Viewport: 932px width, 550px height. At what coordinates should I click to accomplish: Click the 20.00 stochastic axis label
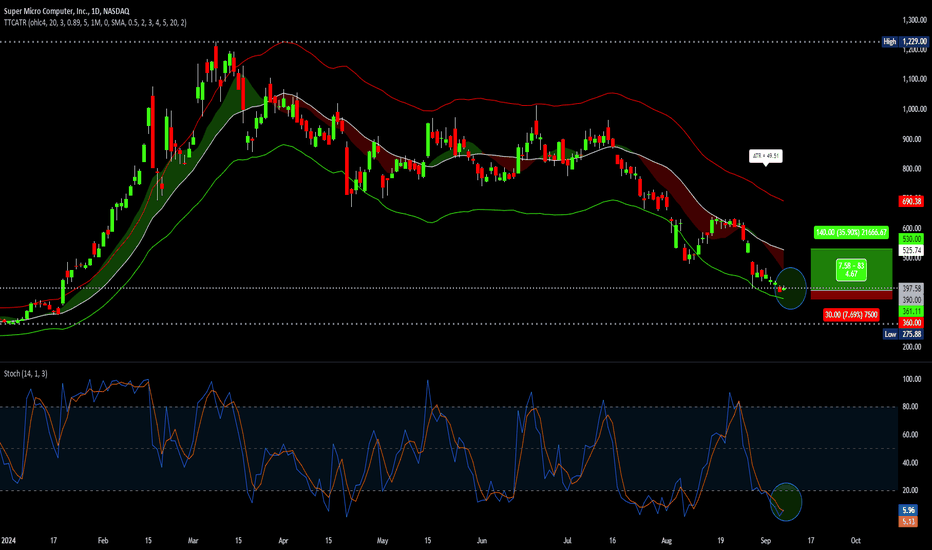(912, 491)
